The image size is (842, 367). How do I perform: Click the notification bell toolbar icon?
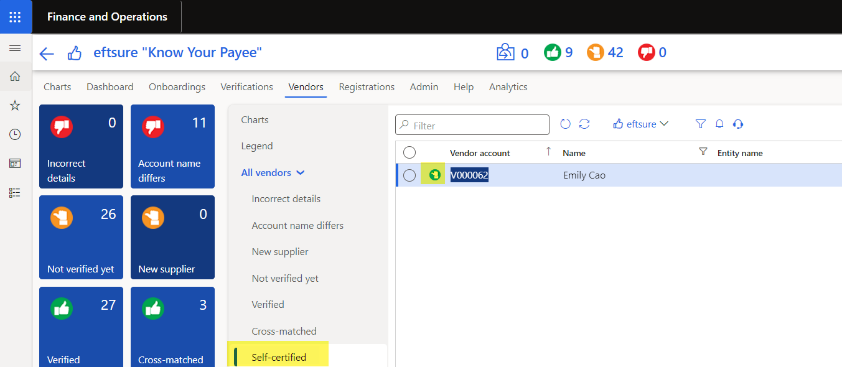[720, 124]
